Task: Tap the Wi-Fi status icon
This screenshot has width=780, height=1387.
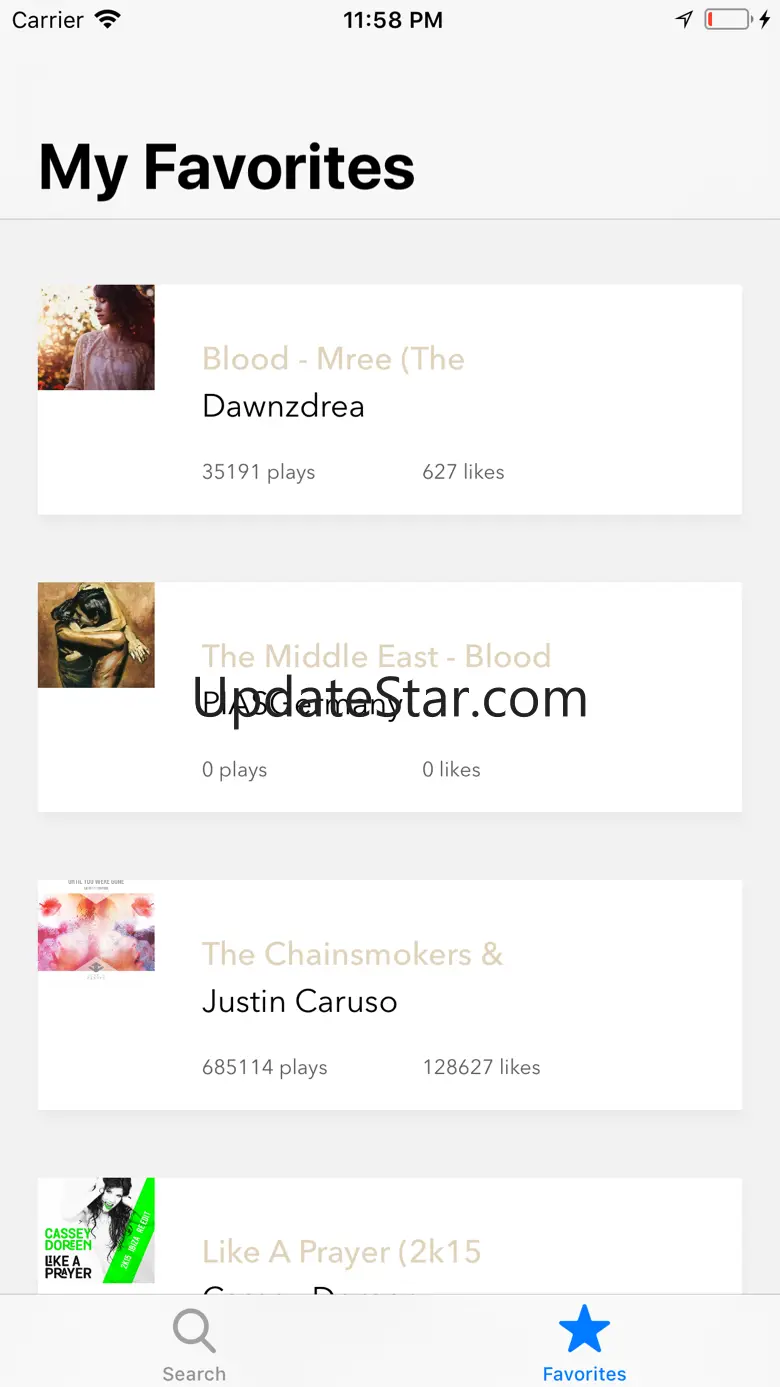Action: pos(107,20)
